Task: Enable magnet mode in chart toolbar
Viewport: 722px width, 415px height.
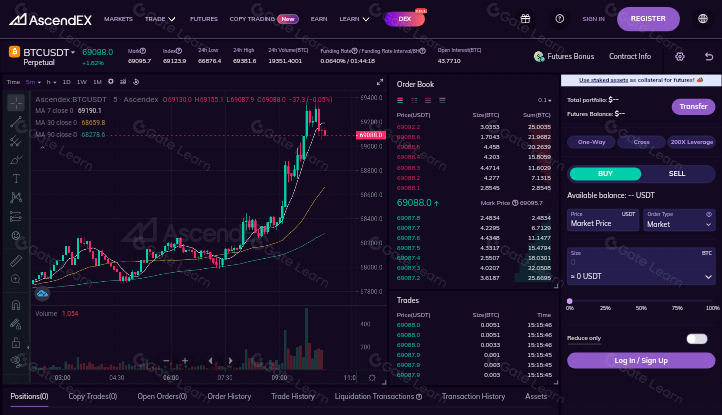Action: 16,305
